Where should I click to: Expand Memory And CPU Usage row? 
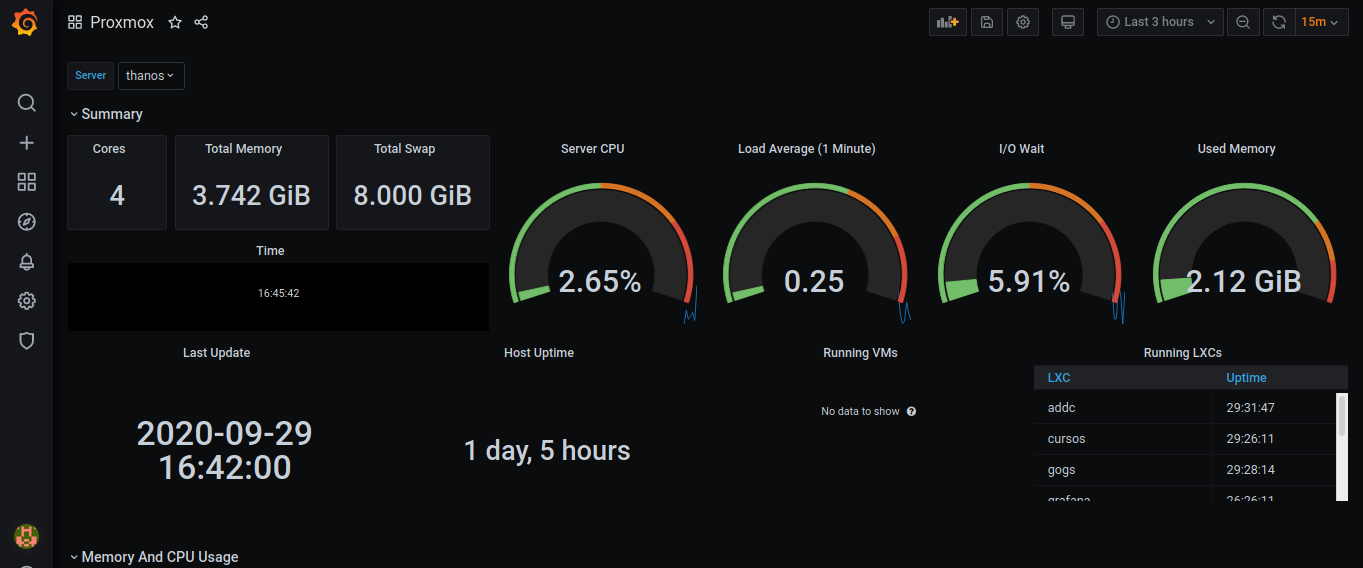click(x=154, y=557)
